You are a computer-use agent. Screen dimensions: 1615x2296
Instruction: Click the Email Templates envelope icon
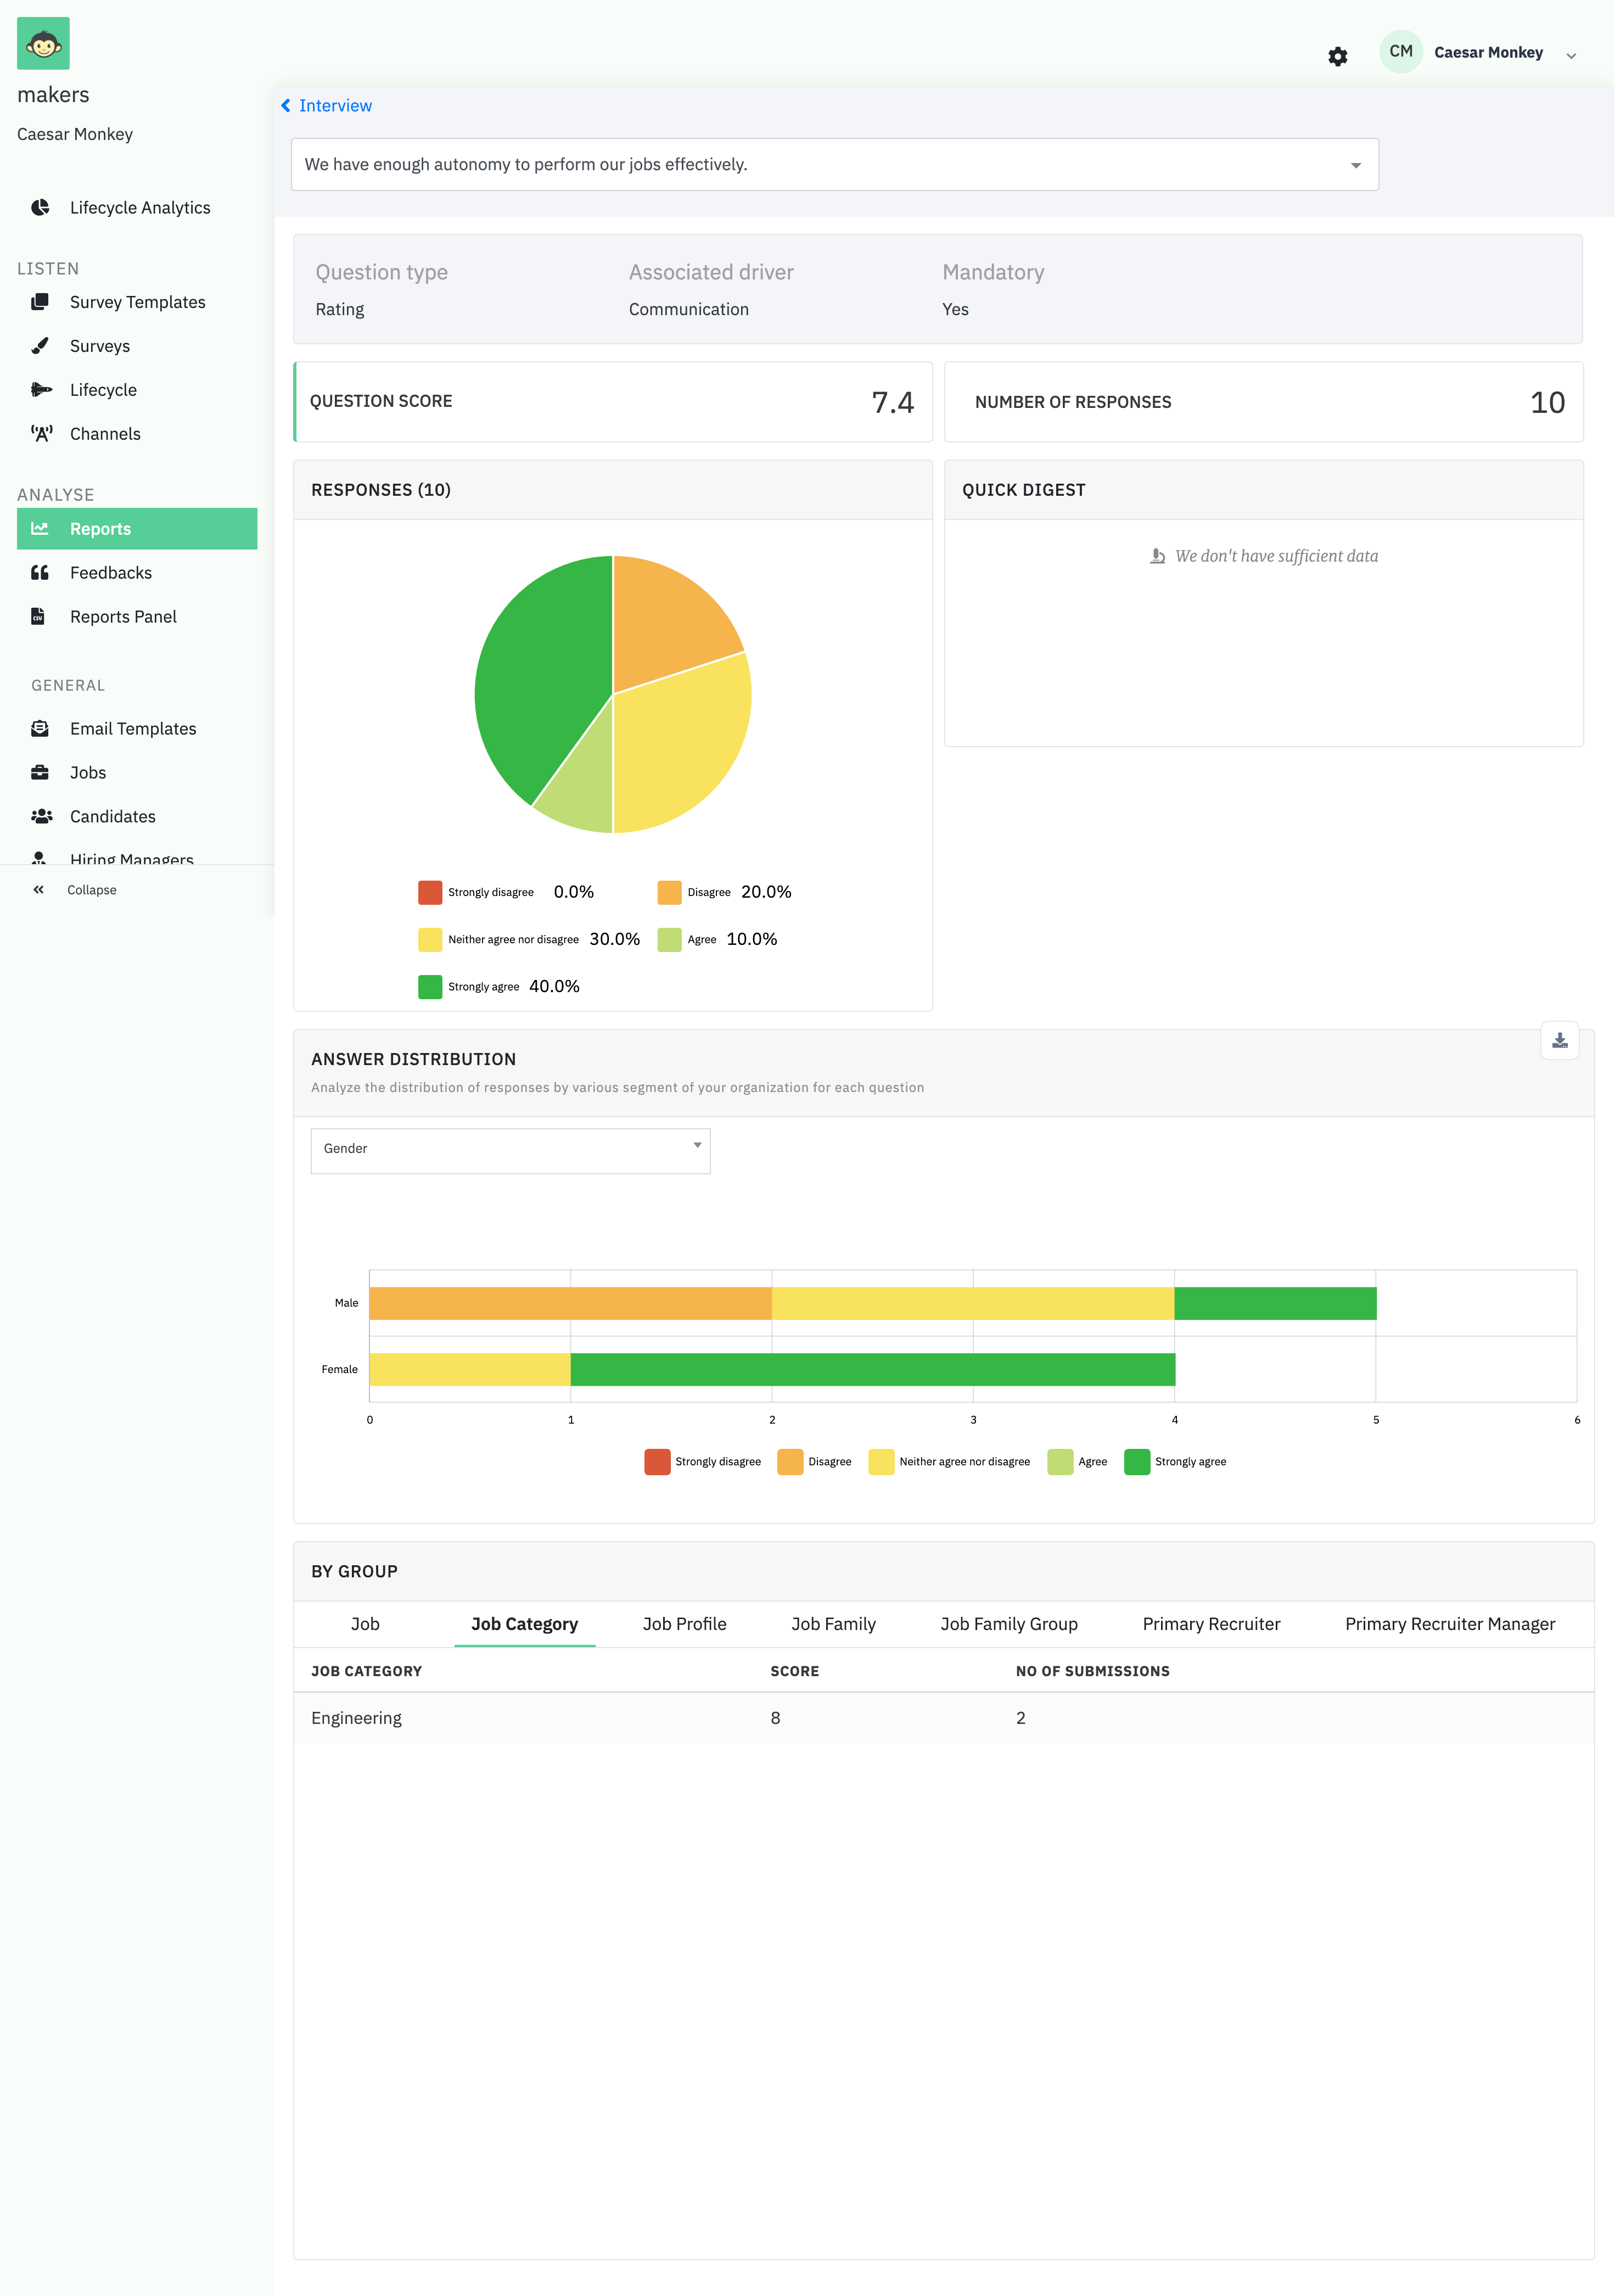40,728
